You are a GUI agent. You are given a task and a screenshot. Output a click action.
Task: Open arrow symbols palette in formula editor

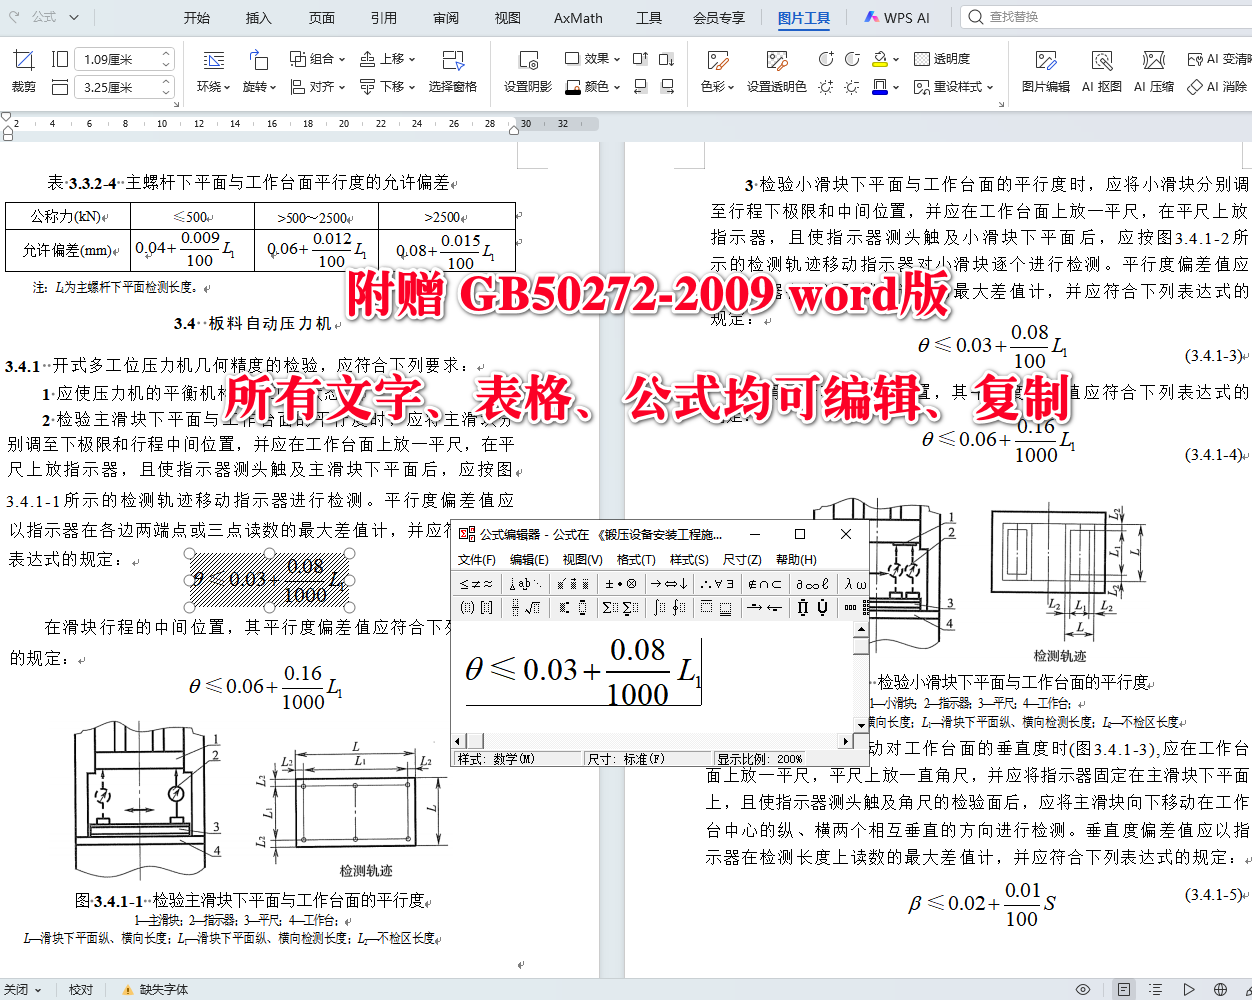pyautogui.click(x=669, y=583)
